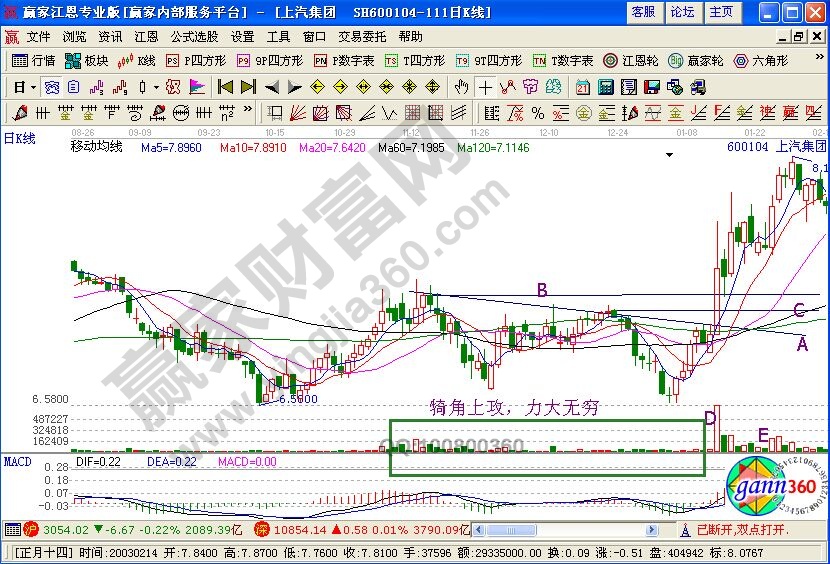Open the 设置 menu
This screenshot has height=564, width=830.
(x=242, y=37)
